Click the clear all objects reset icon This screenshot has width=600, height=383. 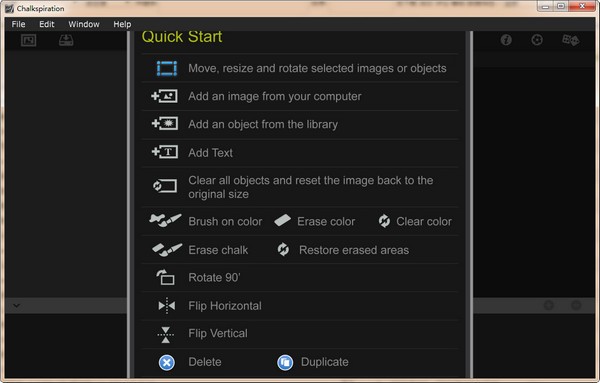tap(165, 186)
